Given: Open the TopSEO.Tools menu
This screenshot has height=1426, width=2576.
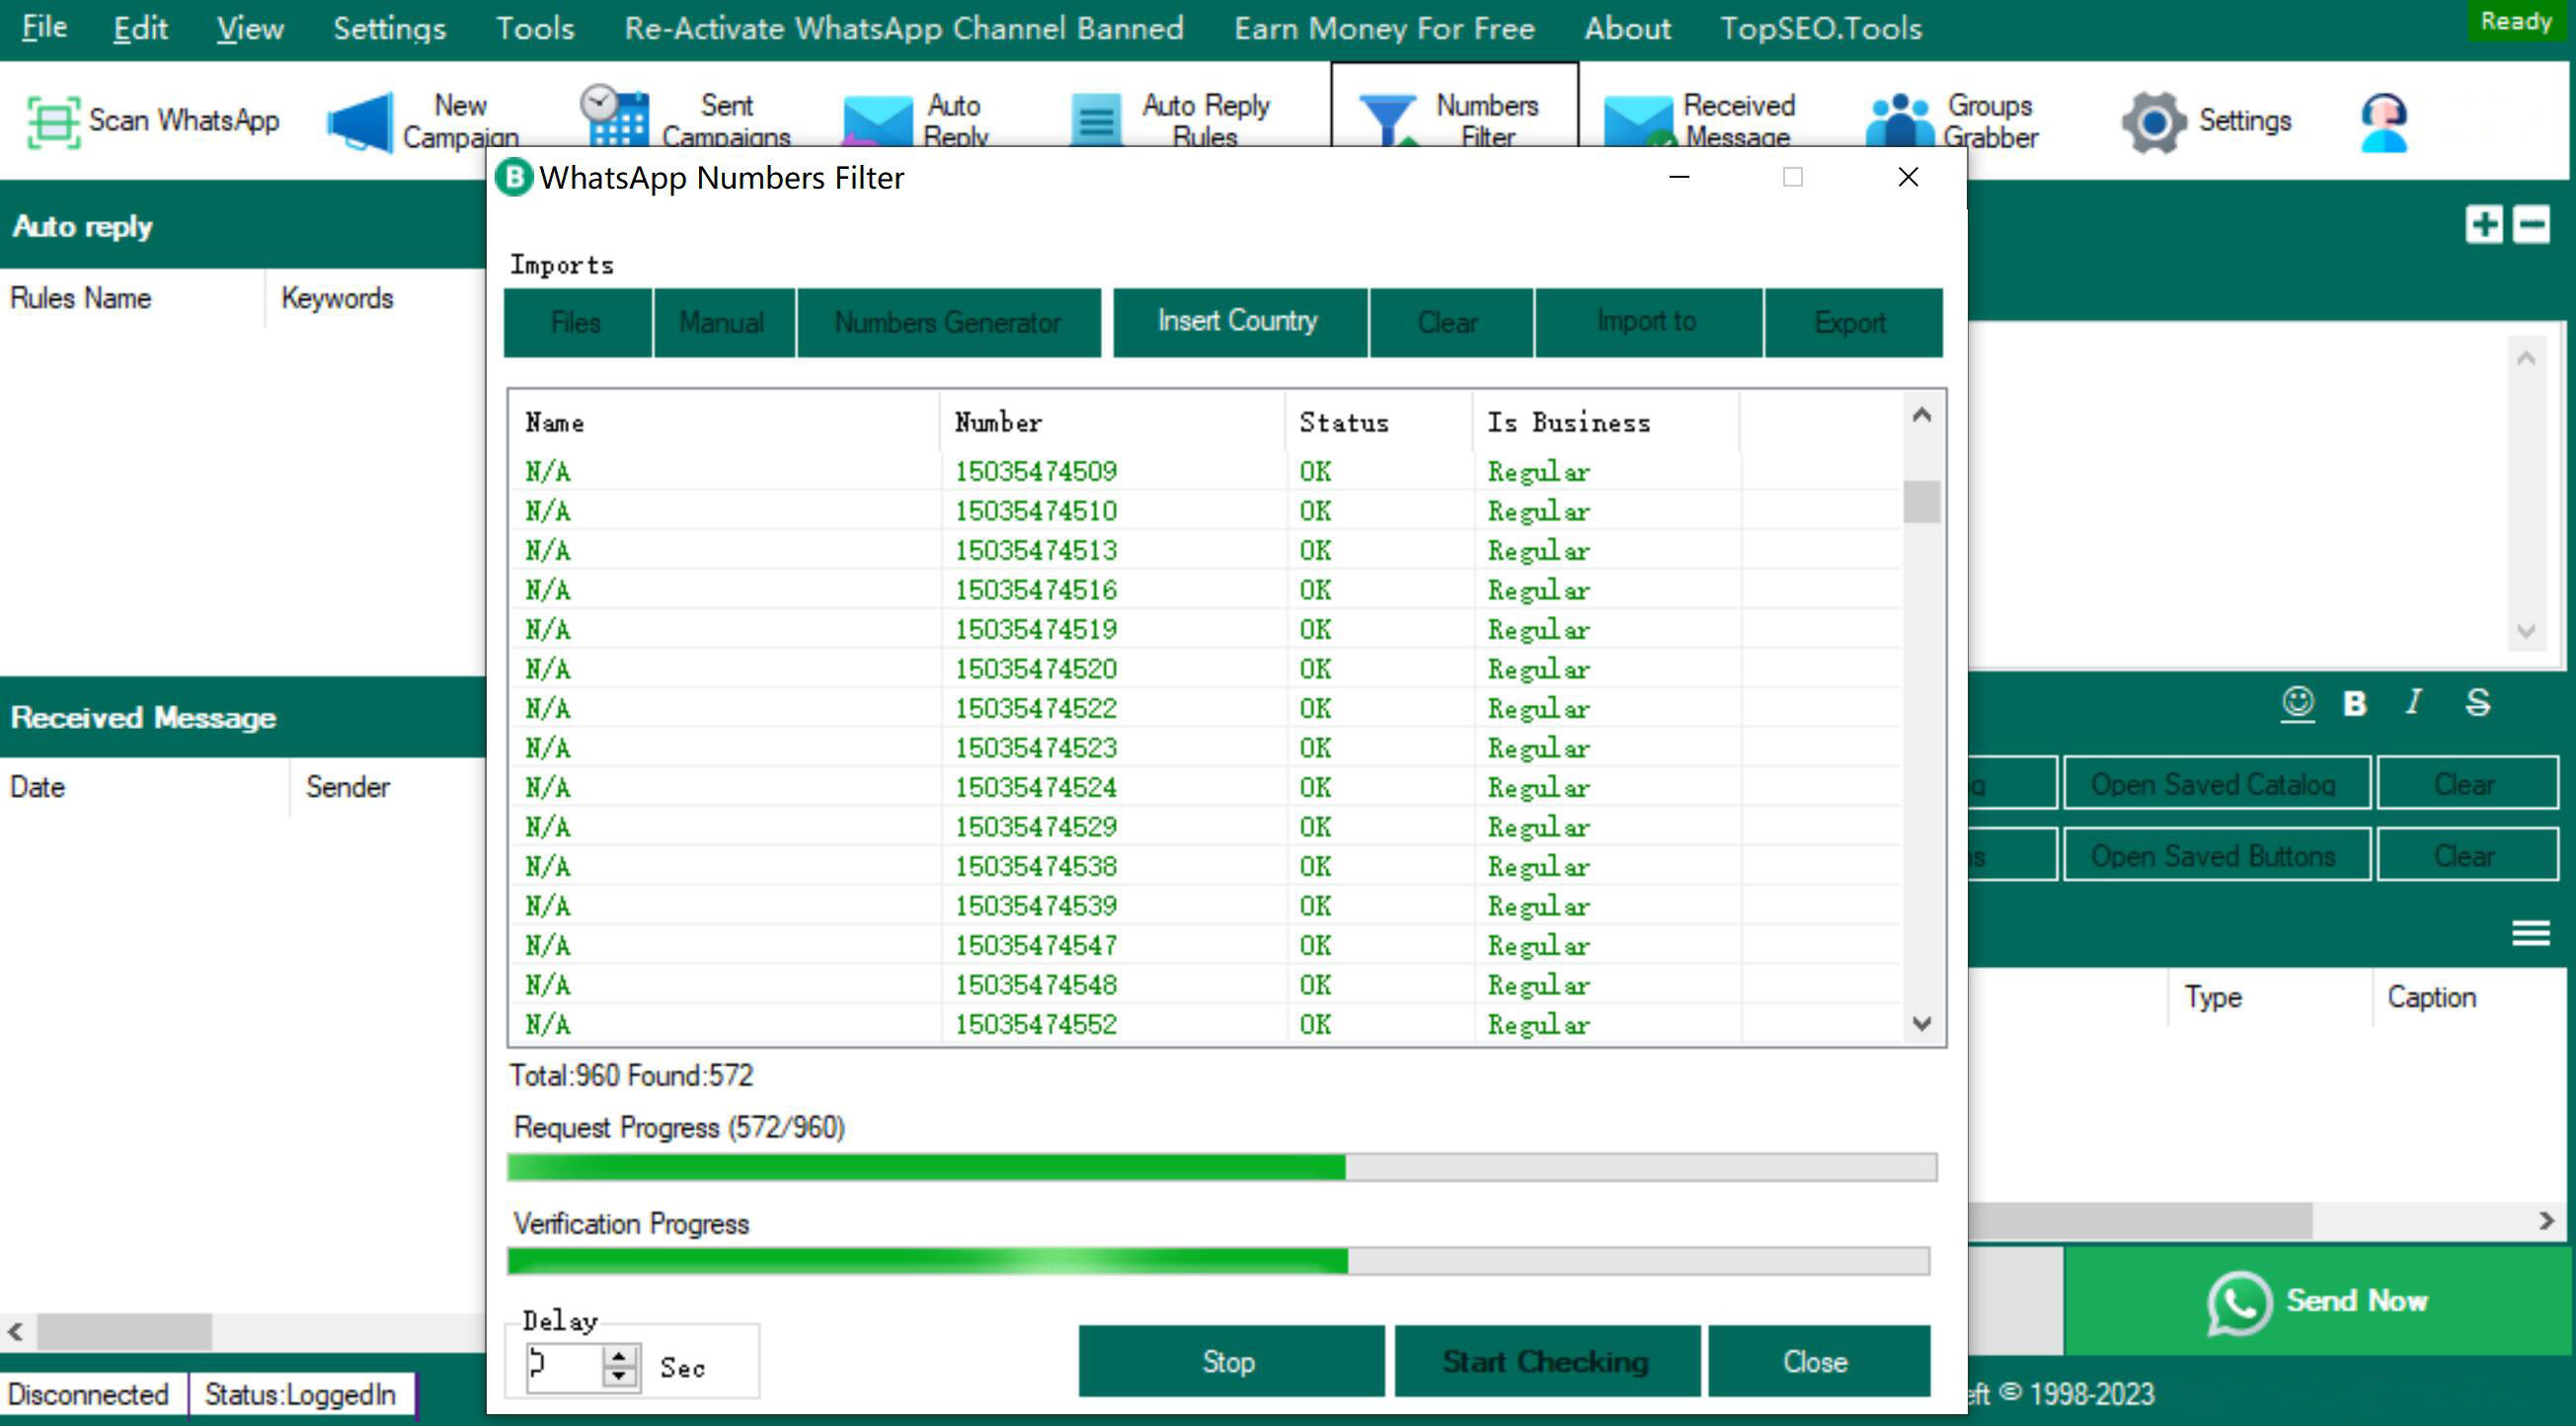Looking at the screenshot, I should coord(1821,28).
